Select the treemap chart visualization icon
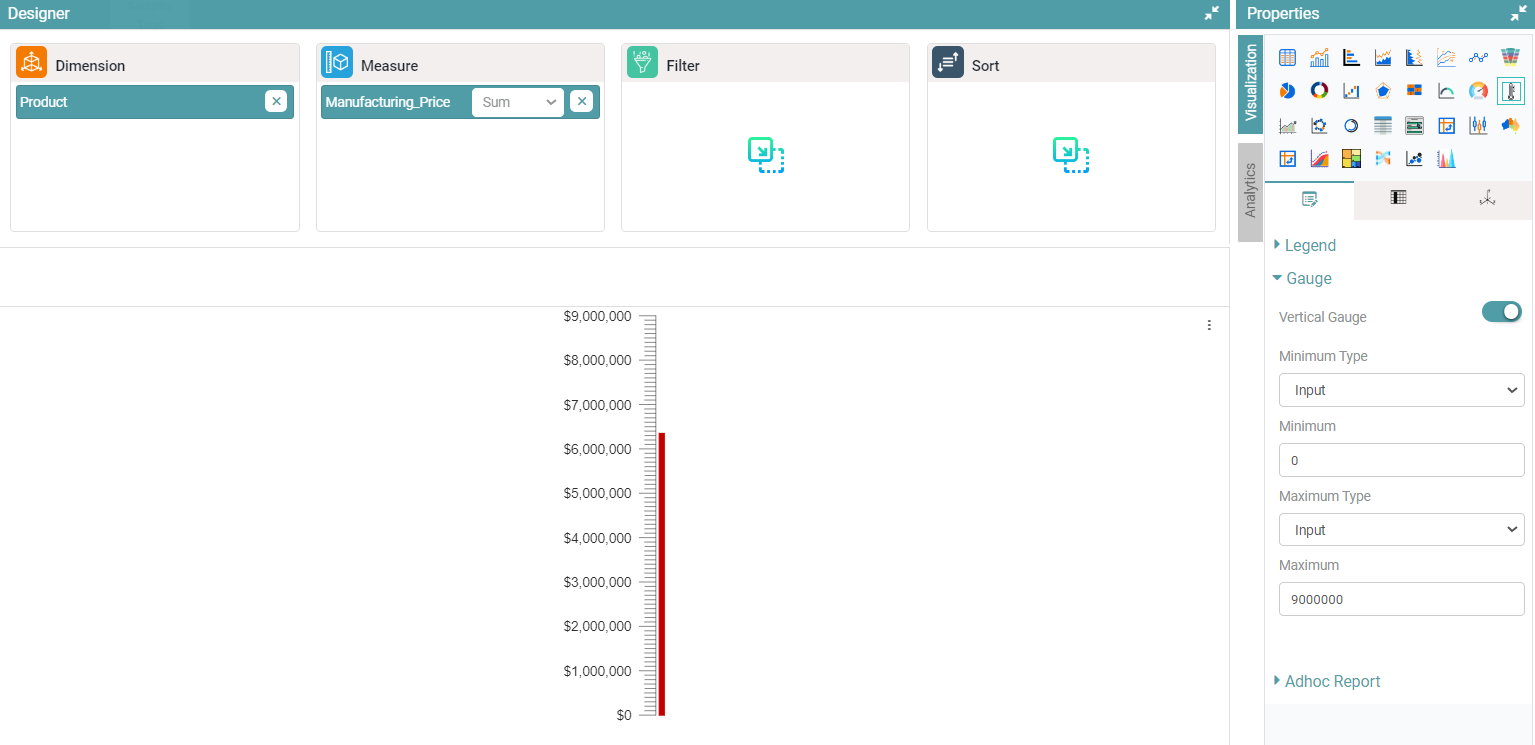This screenshot has width=1535, height=745. (x=1351, y=158)
